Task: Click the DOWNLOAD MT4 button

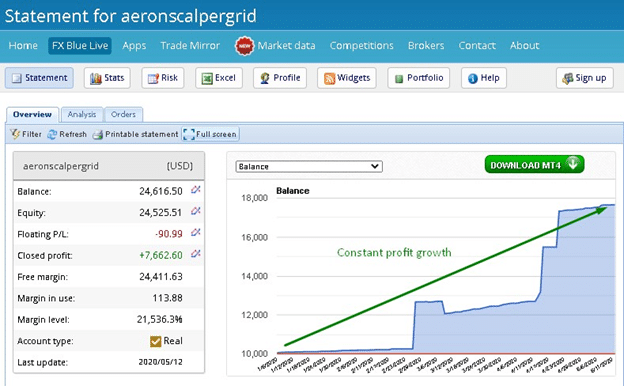Action: (x=534, y=164)
